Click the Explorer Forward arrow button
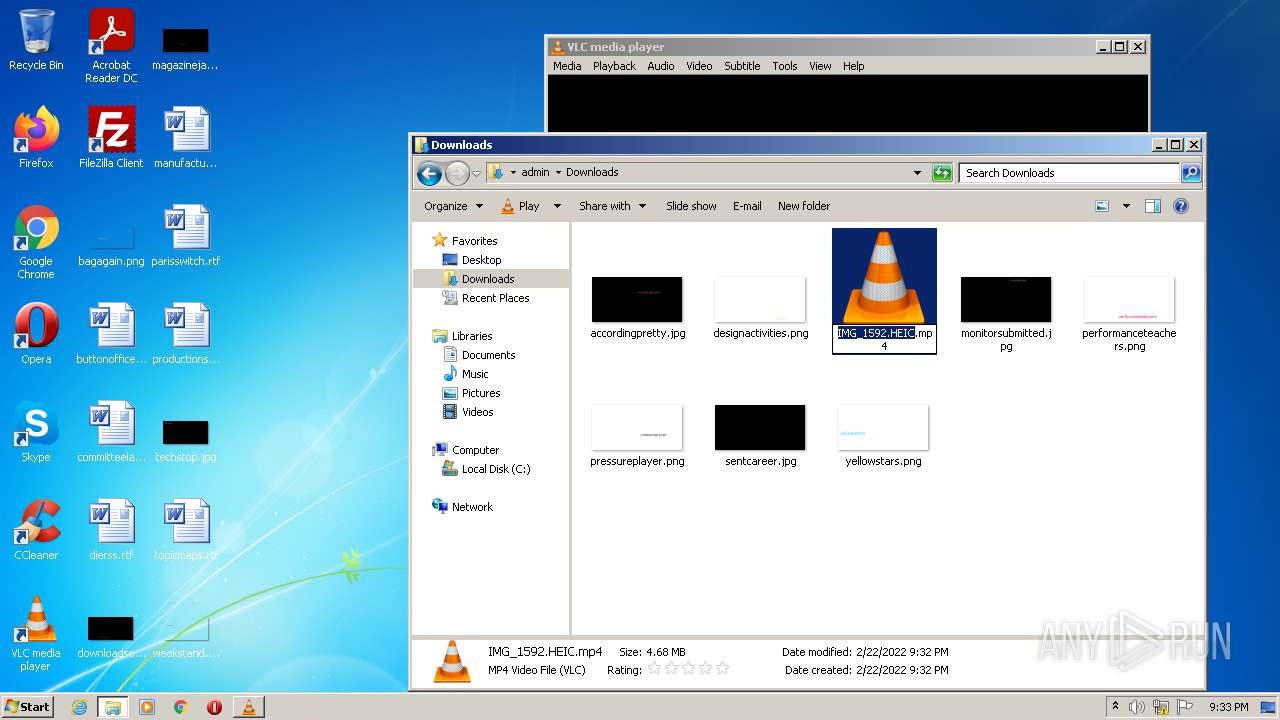Screen dimensions: 1280x720 pyautogui.click(x=457, y=173)
